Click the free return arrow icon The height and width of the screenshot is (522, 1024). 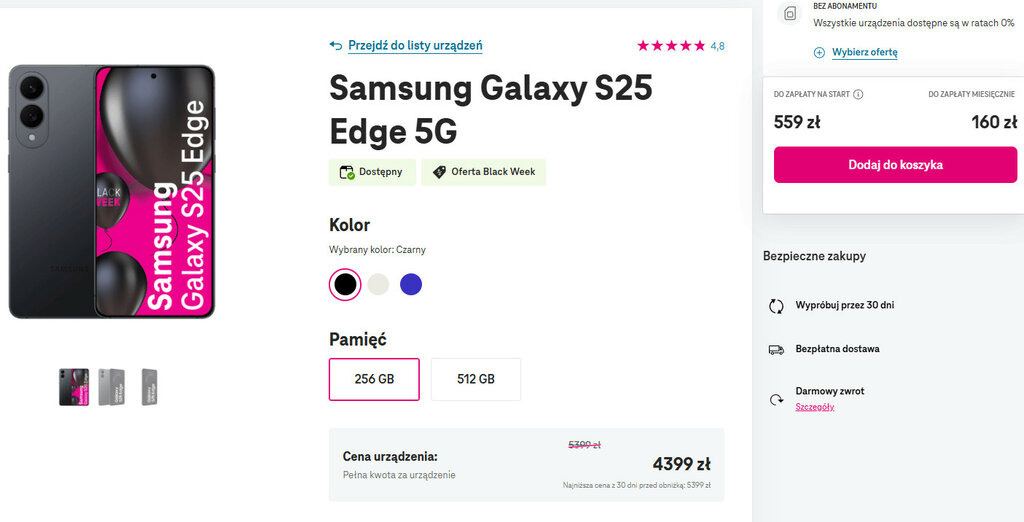(x=776, y=399)
